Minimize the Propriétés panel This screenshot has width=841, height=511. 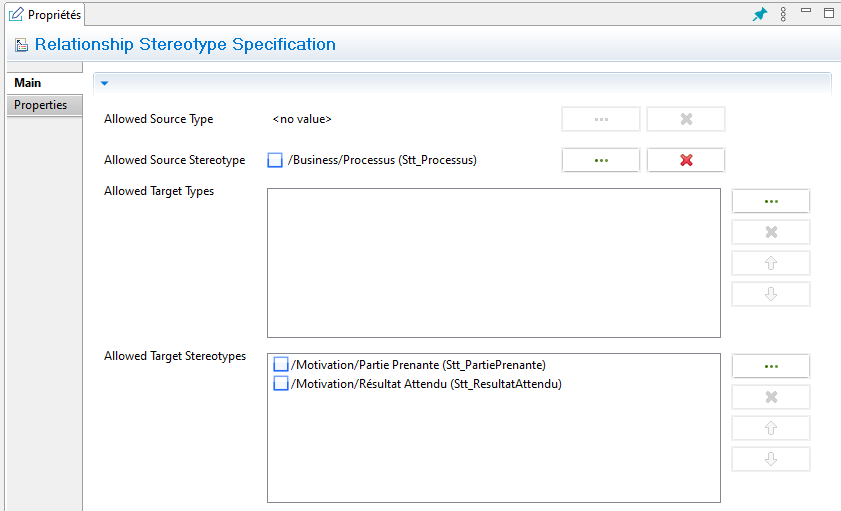(806, 13)
